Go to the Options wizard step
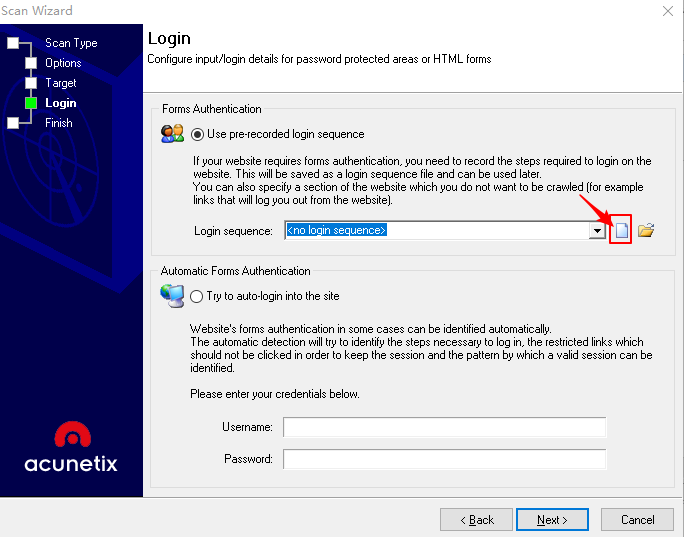This screenshot has height=537, width=684. pyautogui.click(x=63, y=63)
